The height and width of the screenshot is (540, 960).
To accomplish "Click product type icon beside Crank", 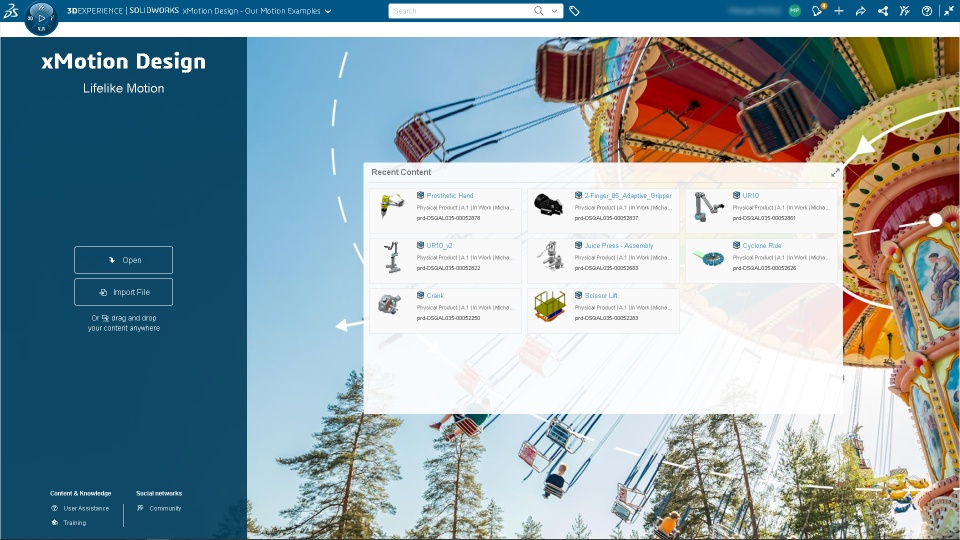I will [x=420, y=295].
